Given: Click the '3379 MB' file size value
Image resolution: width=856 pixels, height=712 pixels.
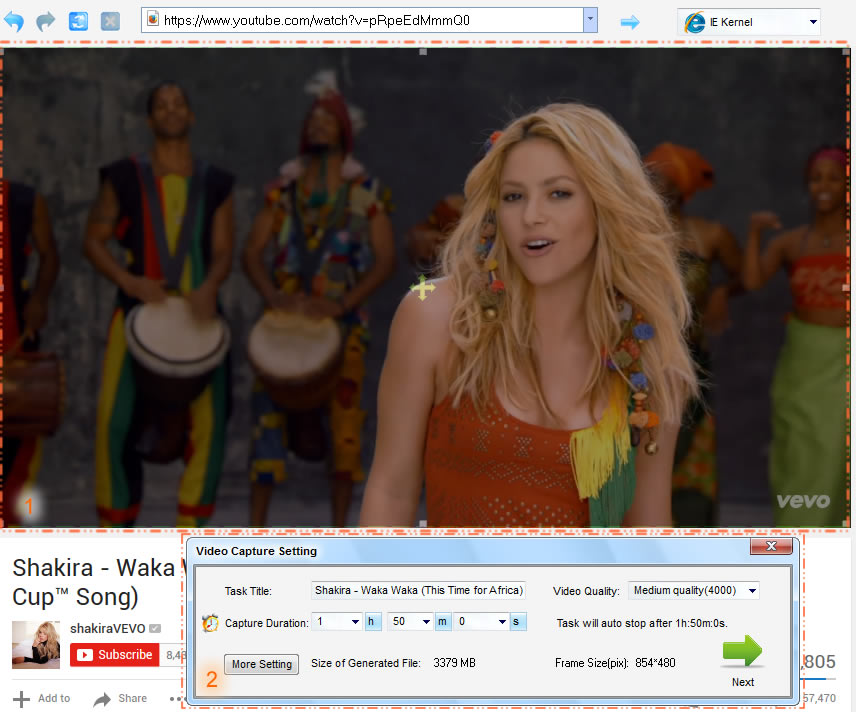Looking at the screenshot, I should (454, 663).
